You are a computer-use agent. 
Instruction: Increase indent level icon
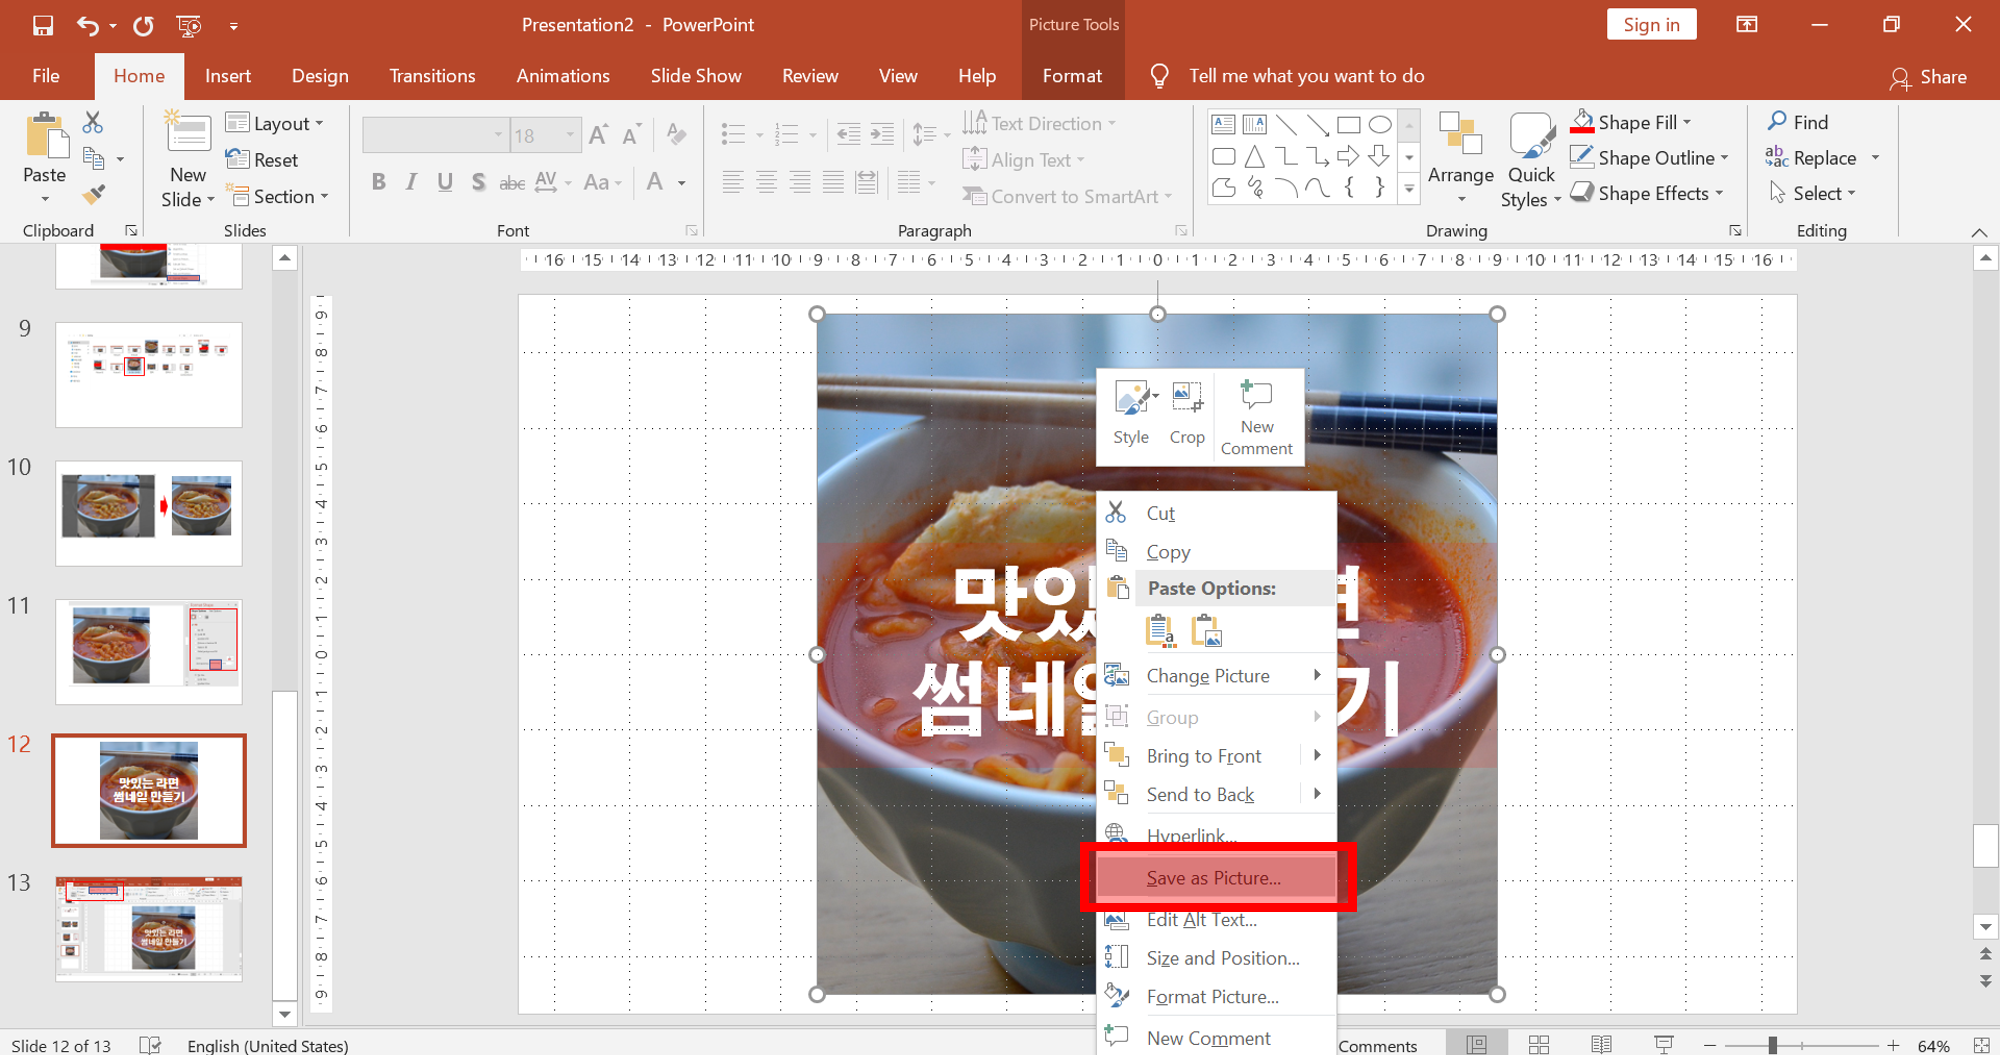pos(882,134)
